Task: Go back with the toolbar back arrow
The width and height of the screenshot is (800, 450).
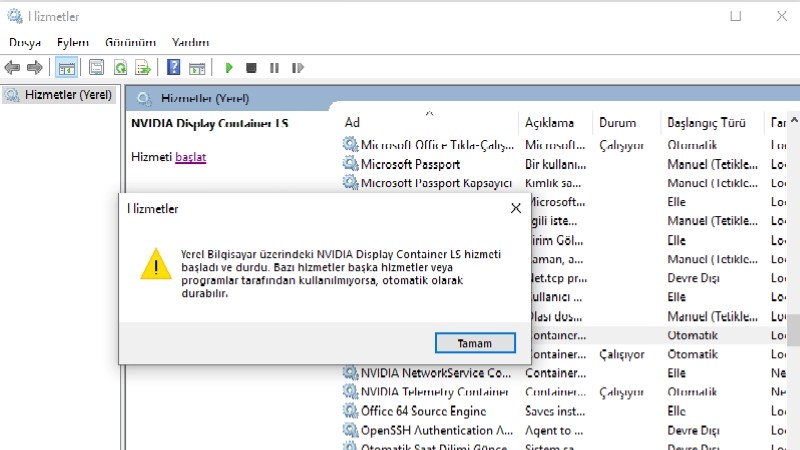Action: click(12, 68)
